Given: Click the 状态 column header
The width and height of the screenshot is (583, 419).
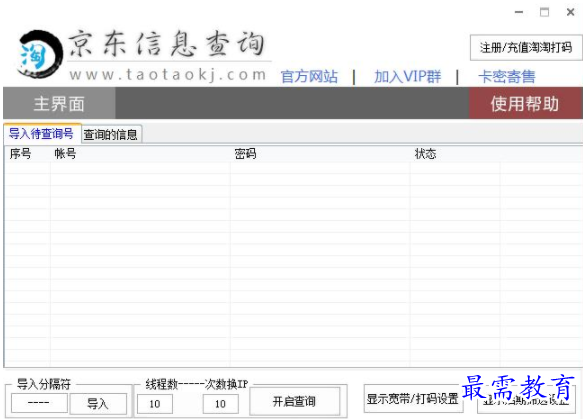Looking at the screenshot, I should [455, 154].
